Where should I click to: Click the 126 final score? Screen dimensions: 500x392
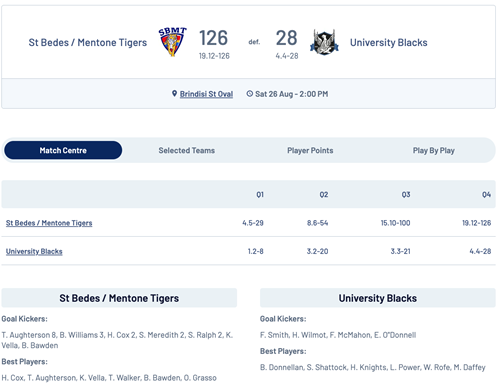click(213, 38)
